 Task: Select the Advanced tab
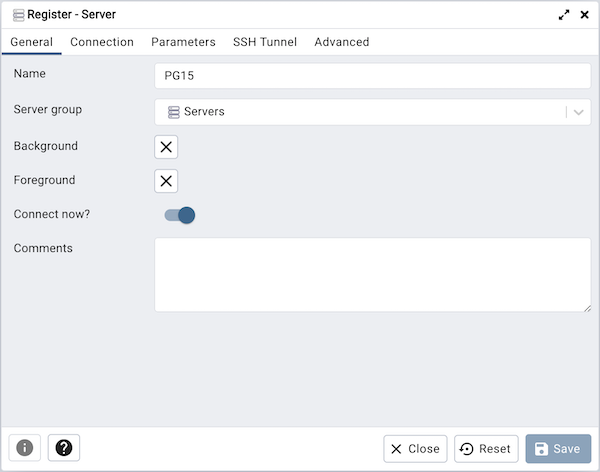[x=342, y=42]
